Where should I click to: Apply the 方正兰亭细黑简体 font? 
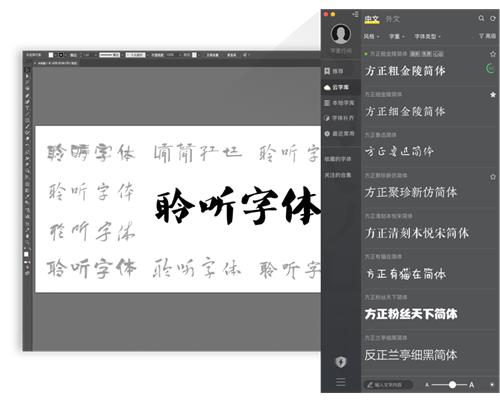tap(411, 355)
